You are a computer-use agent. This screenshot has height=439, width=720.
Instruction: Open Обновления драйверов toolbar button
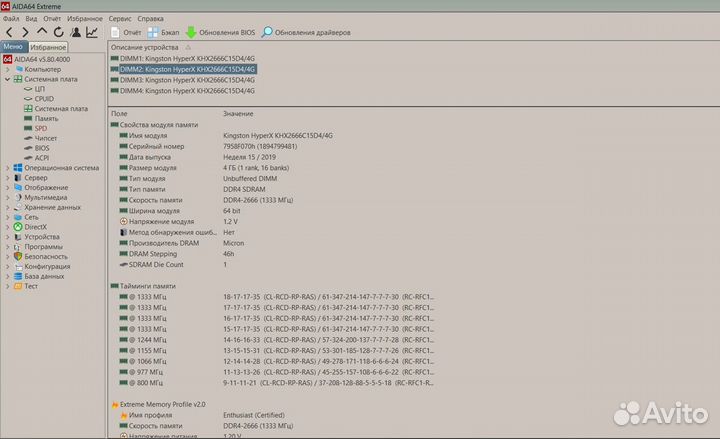tap(306, 33)
